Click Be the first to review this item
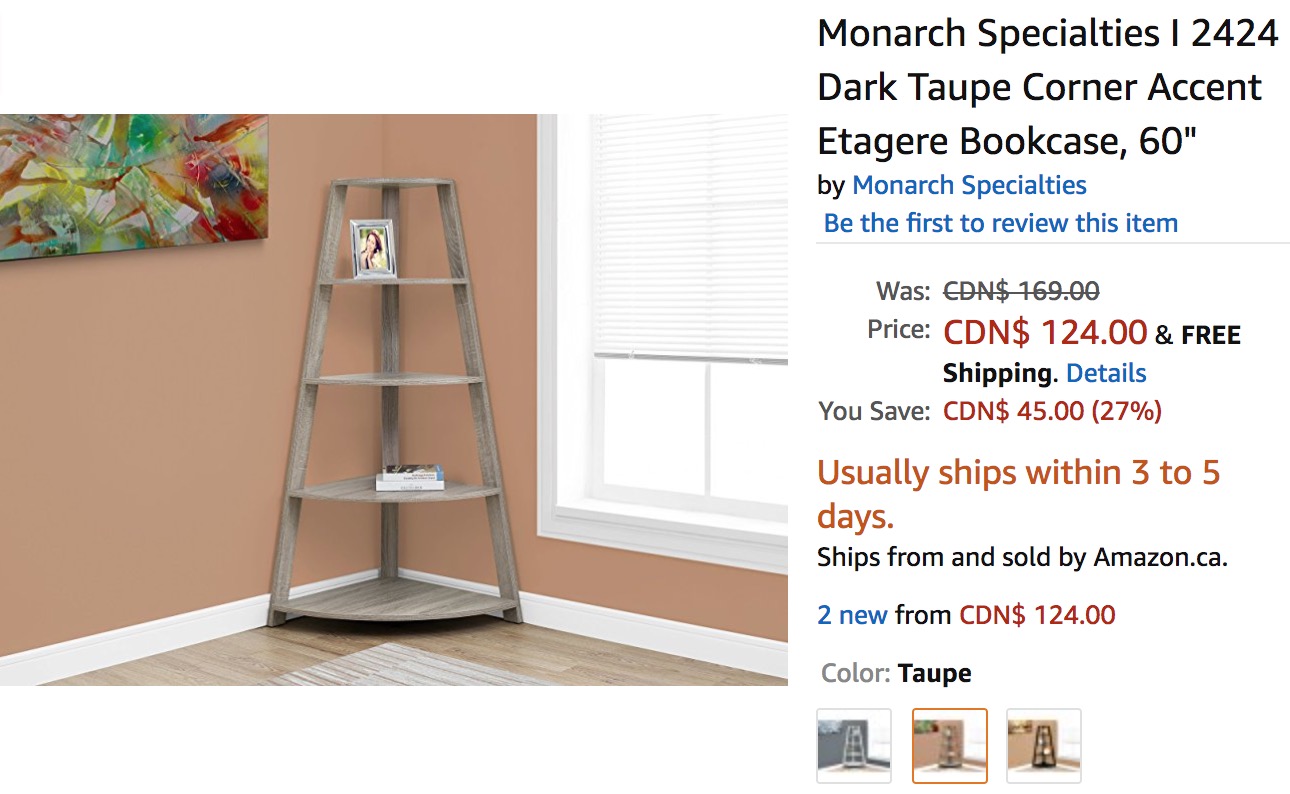 [1000, 223]
